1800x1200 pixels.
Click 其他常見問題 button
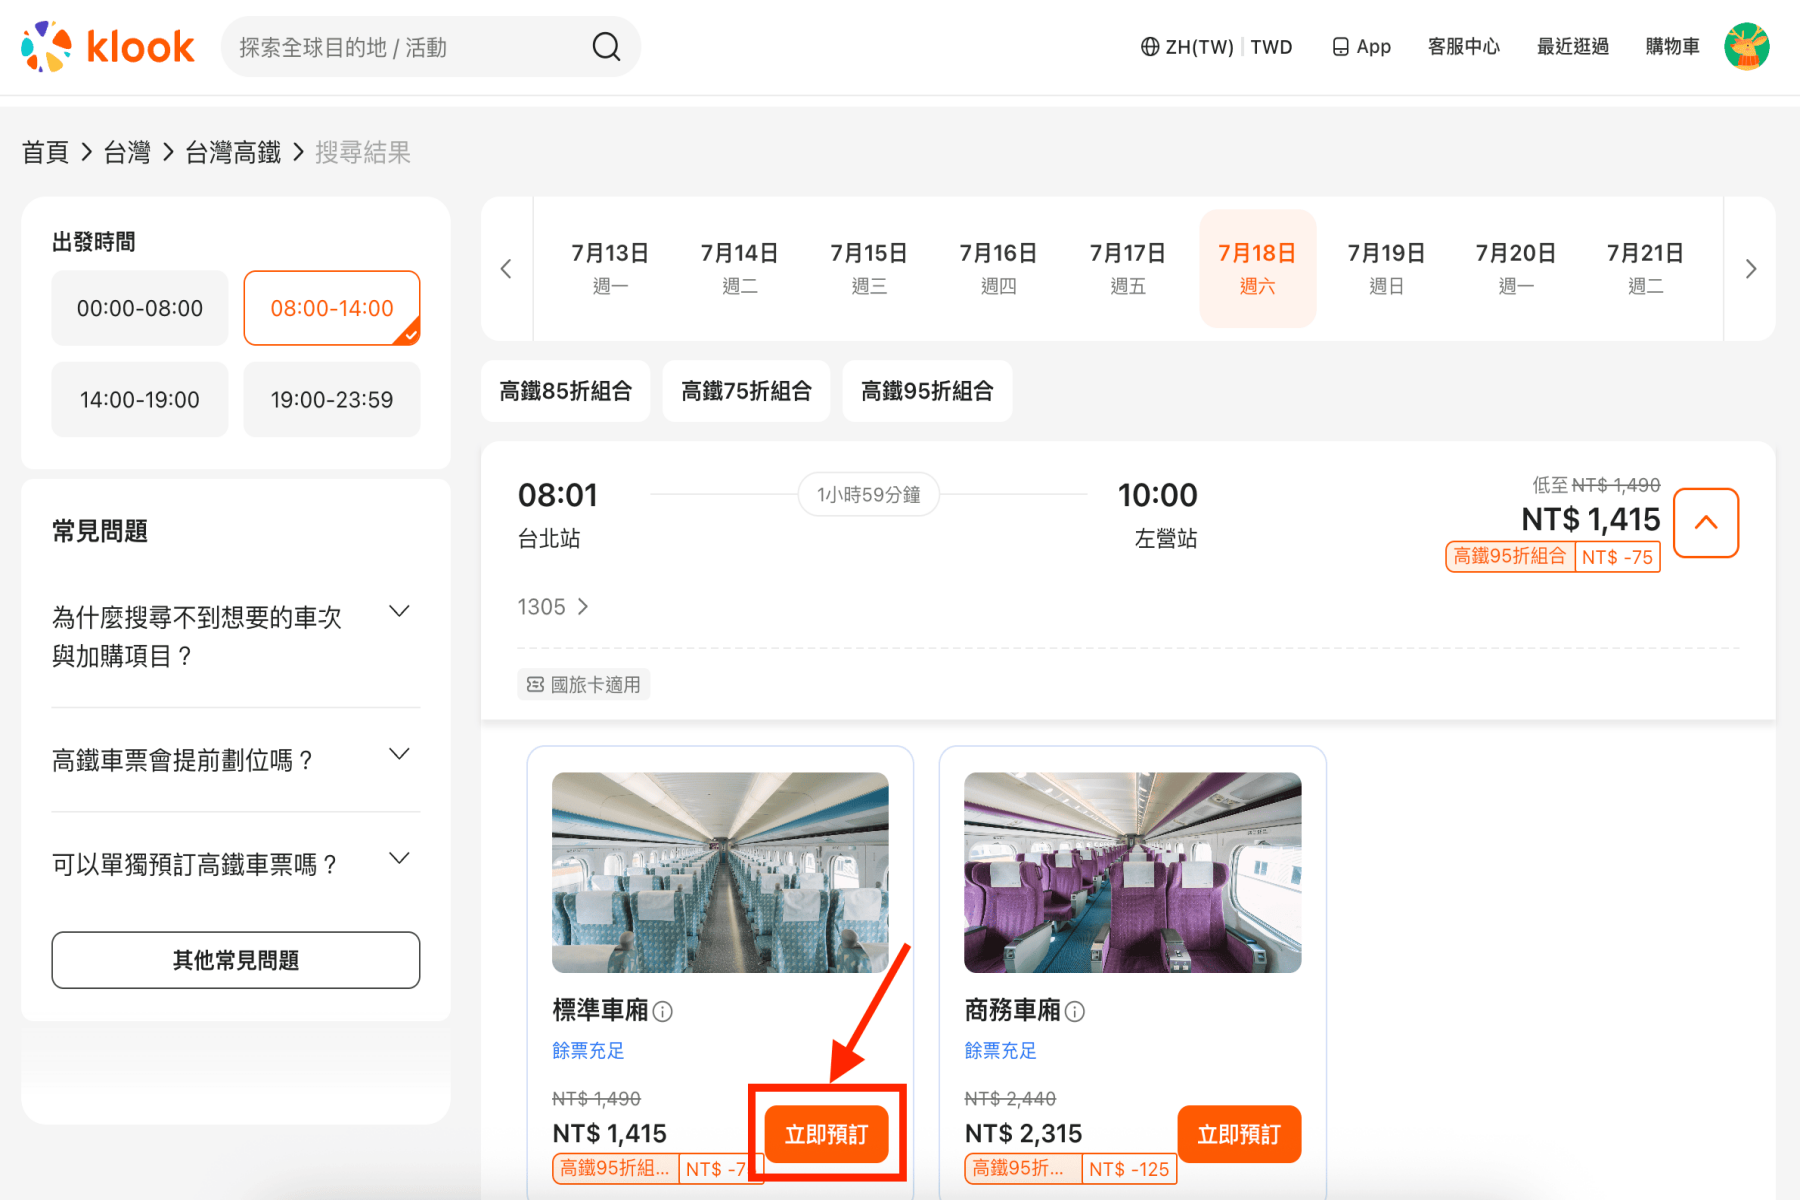236,960
